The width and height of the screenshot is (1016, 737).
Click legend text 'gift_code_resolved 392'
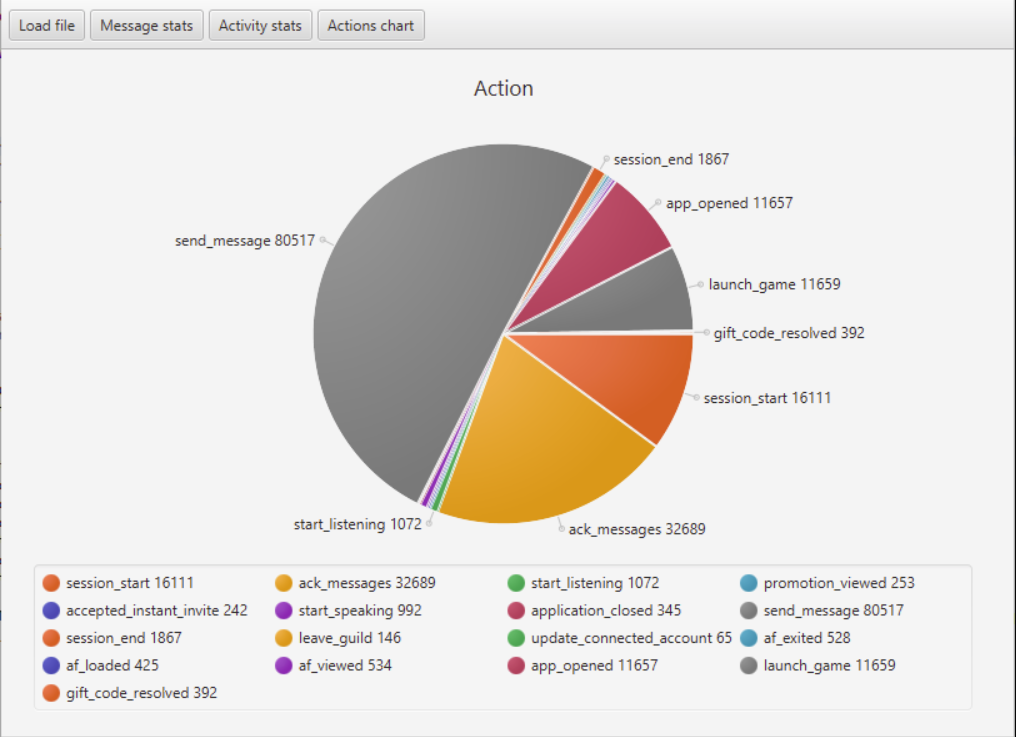pyautogui.click(x=141, y=693)
